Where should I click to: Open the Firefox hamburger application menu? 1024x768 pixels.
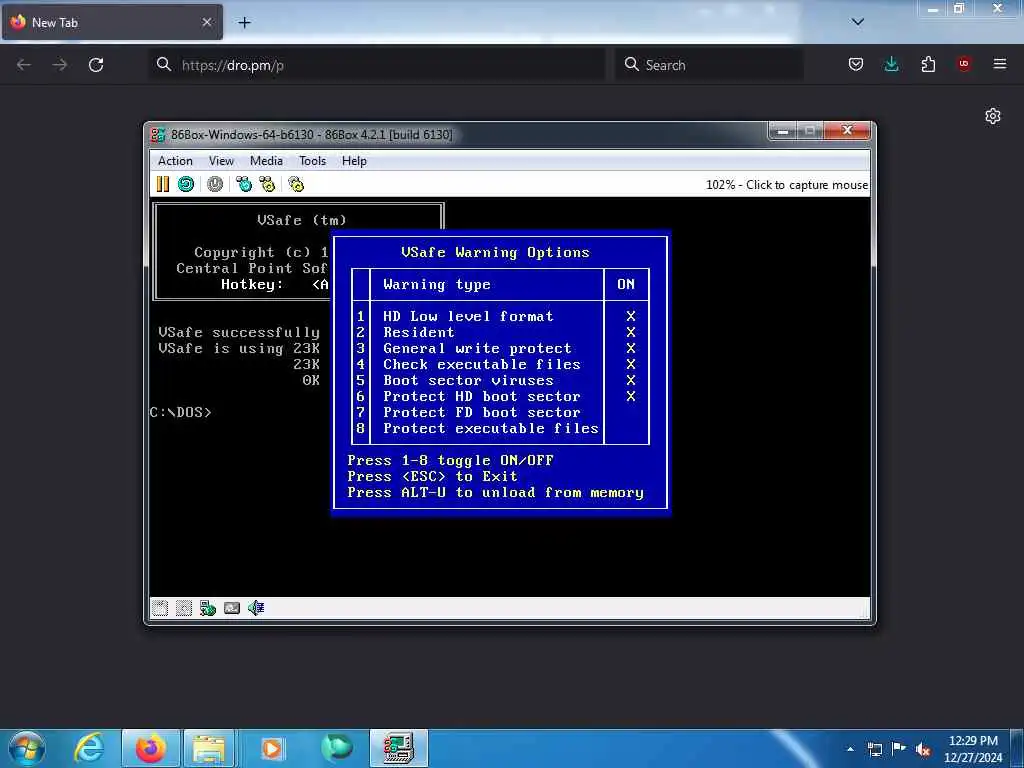pyautogui.click(x=1000, y=64)
